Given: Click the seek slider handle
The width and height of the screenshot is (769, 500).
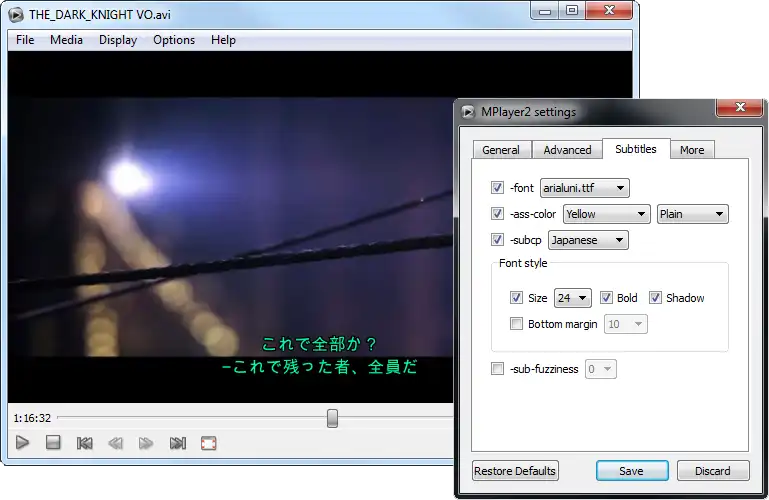Looking at the screenshot, I should [332, 418].
